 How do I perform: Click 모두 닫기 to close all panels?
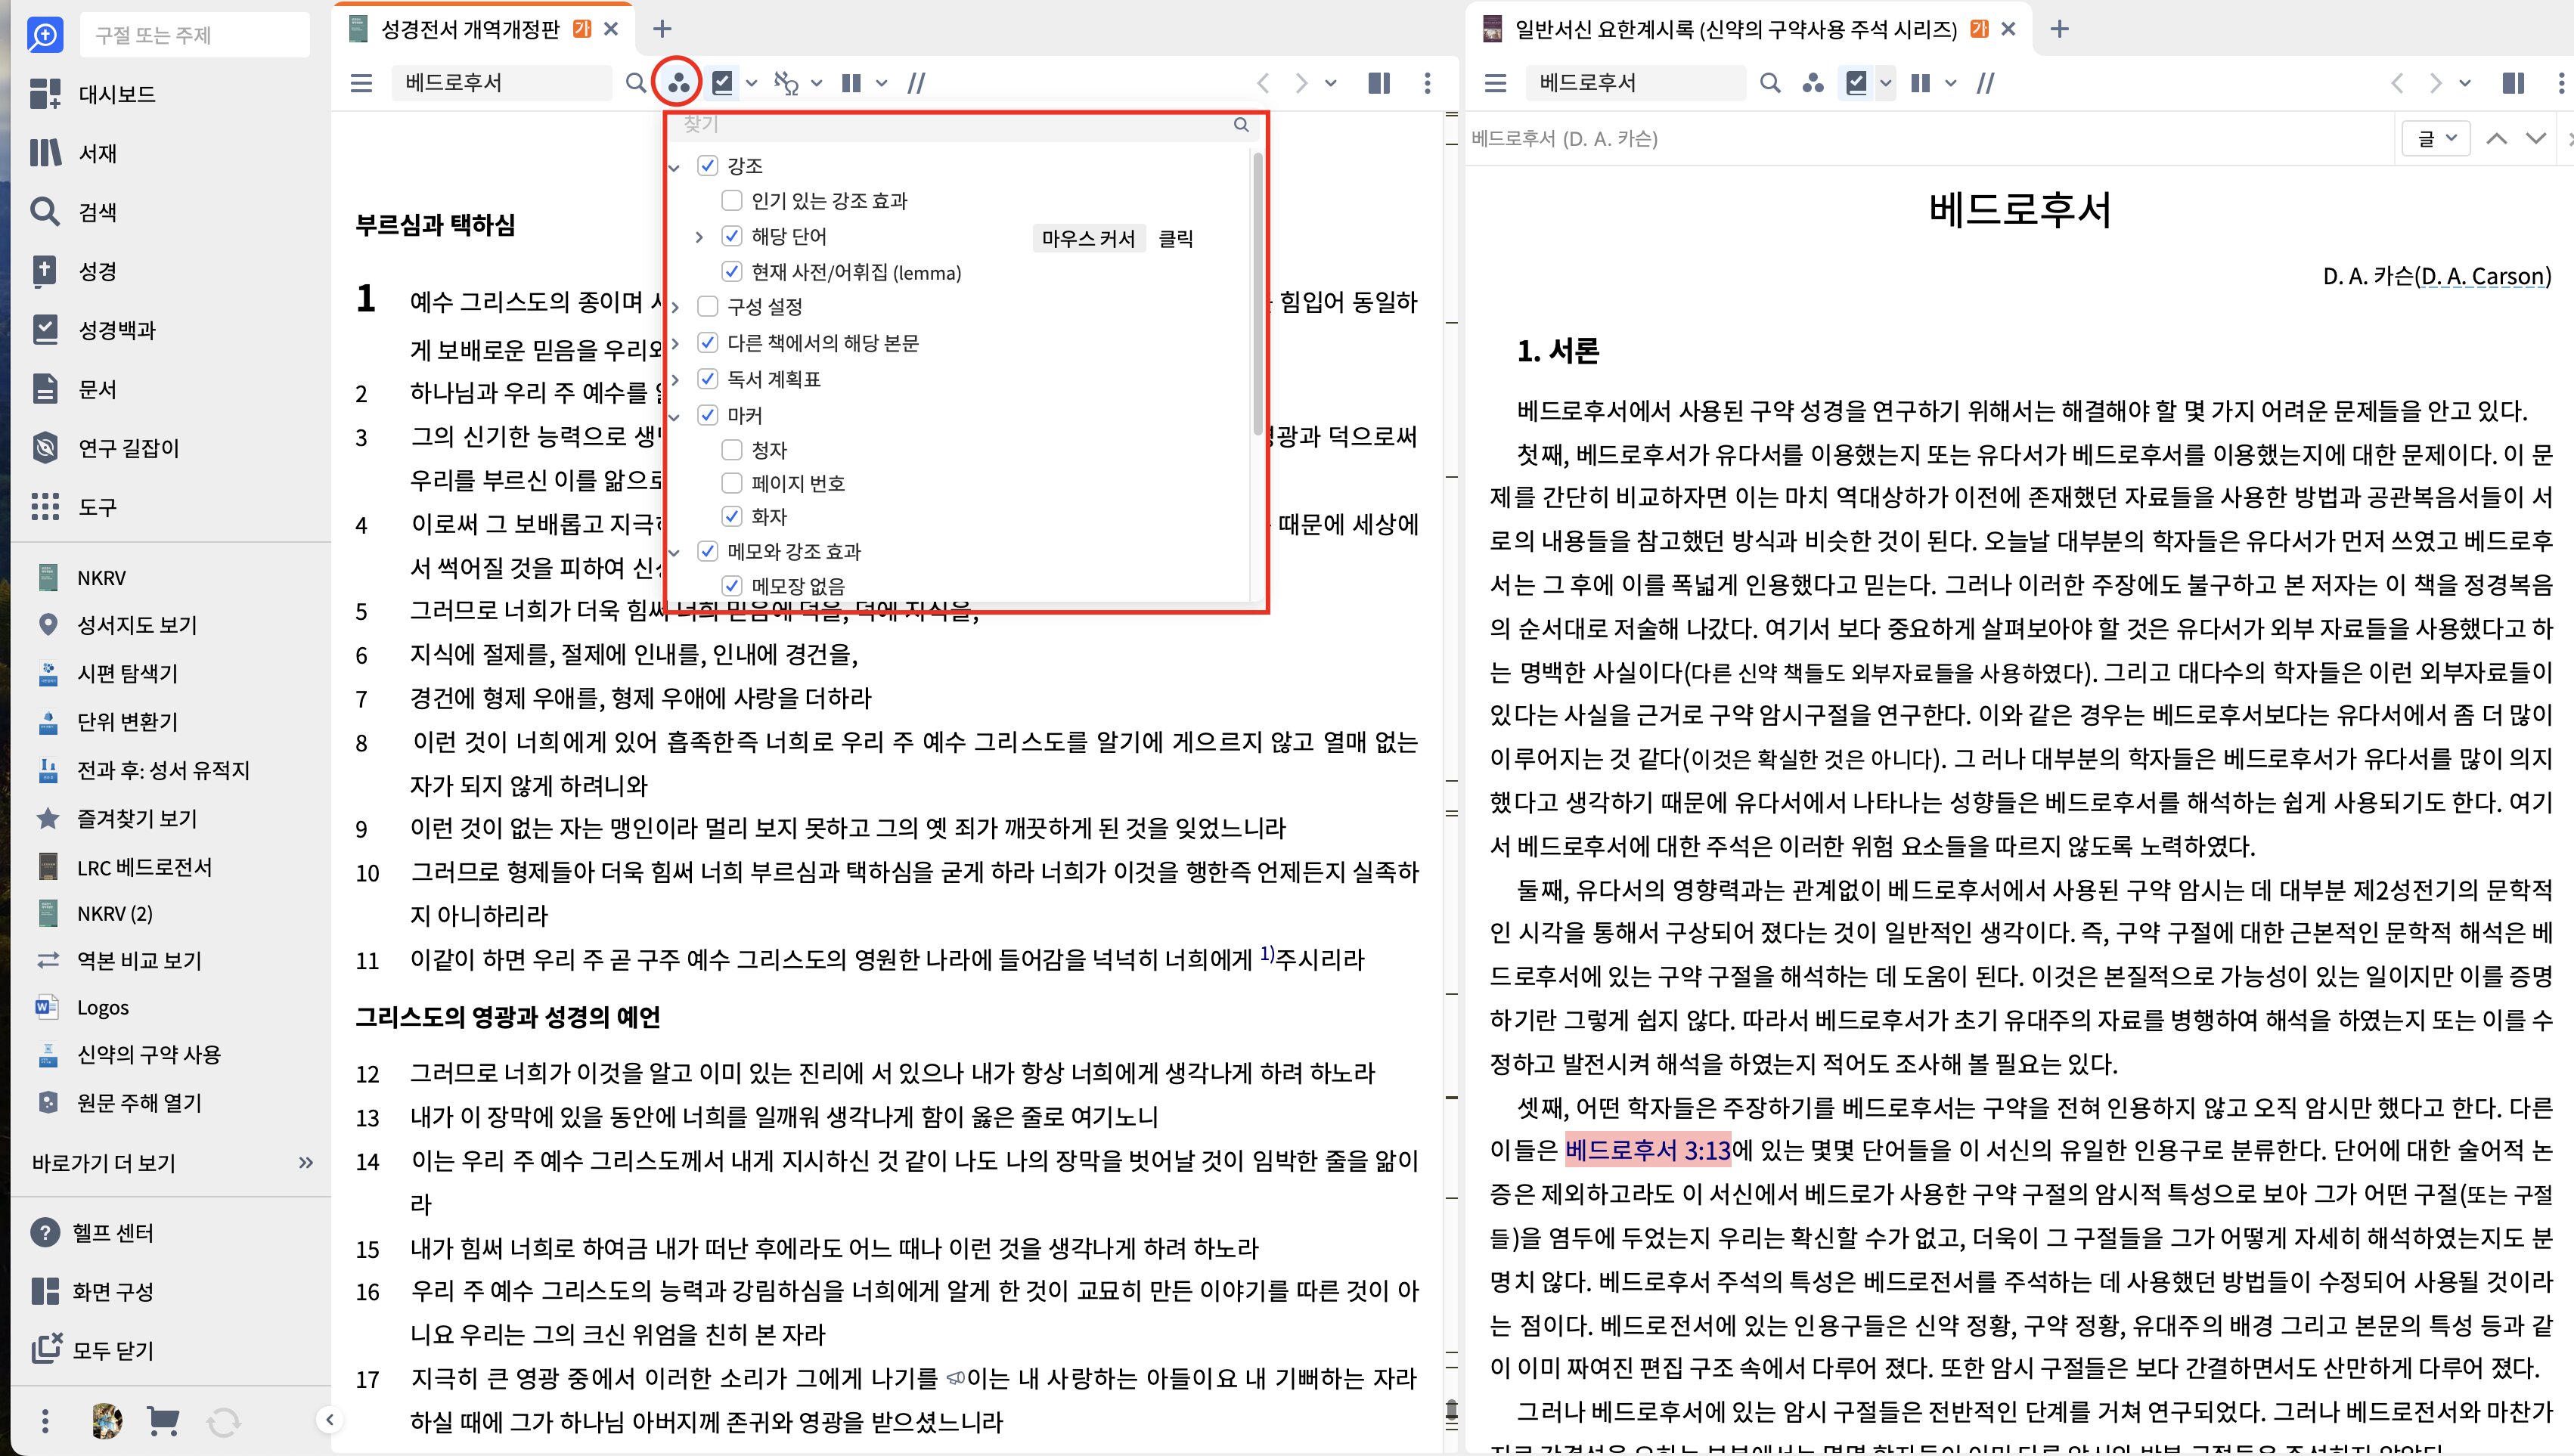tap(92, 1350)
